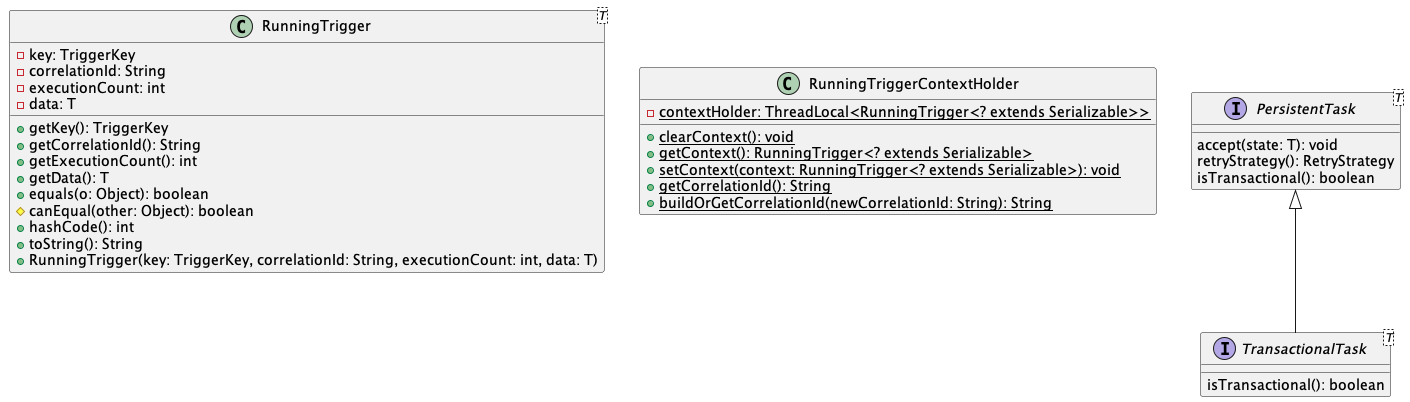The width and height of the screenshot is (1410, 402).
Task: Click the buildOrGetCorrelationId method
Action: 855,203
